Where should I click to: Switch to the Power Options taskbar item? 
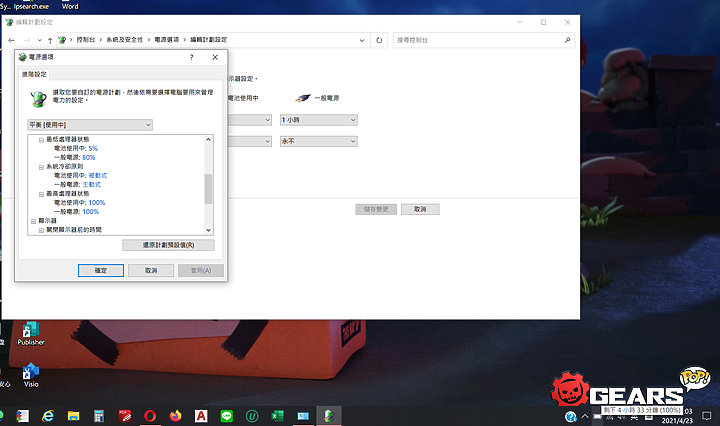328,416
